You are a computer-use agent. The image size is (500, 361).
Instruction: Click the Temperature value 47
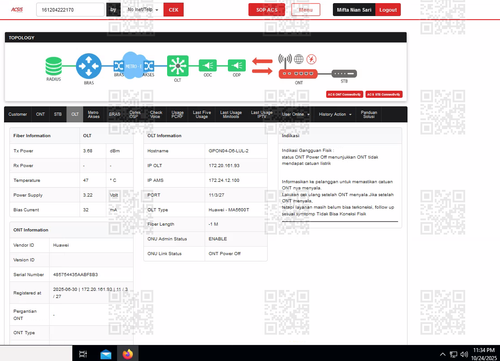coord(86,180)
